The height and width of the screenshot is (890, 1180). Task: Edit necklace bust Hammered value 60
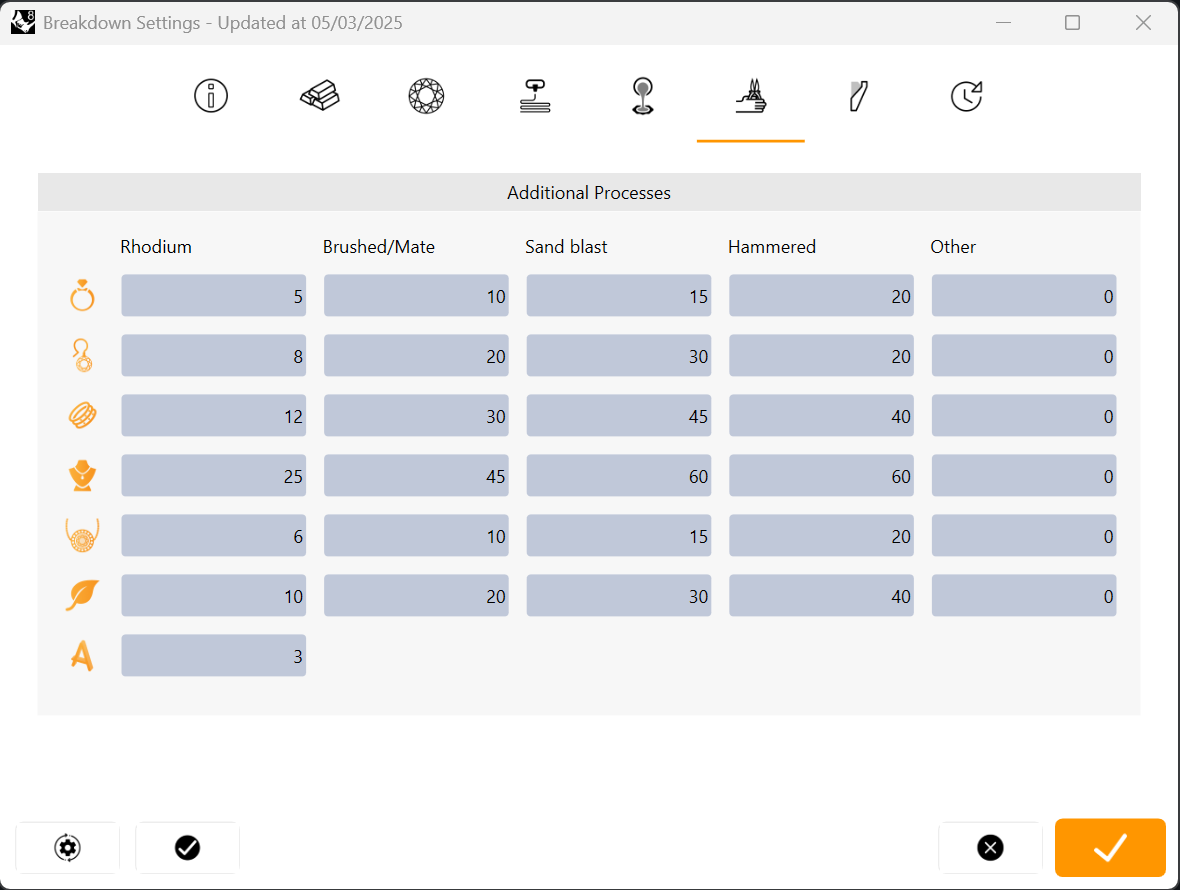coord(821,475)
